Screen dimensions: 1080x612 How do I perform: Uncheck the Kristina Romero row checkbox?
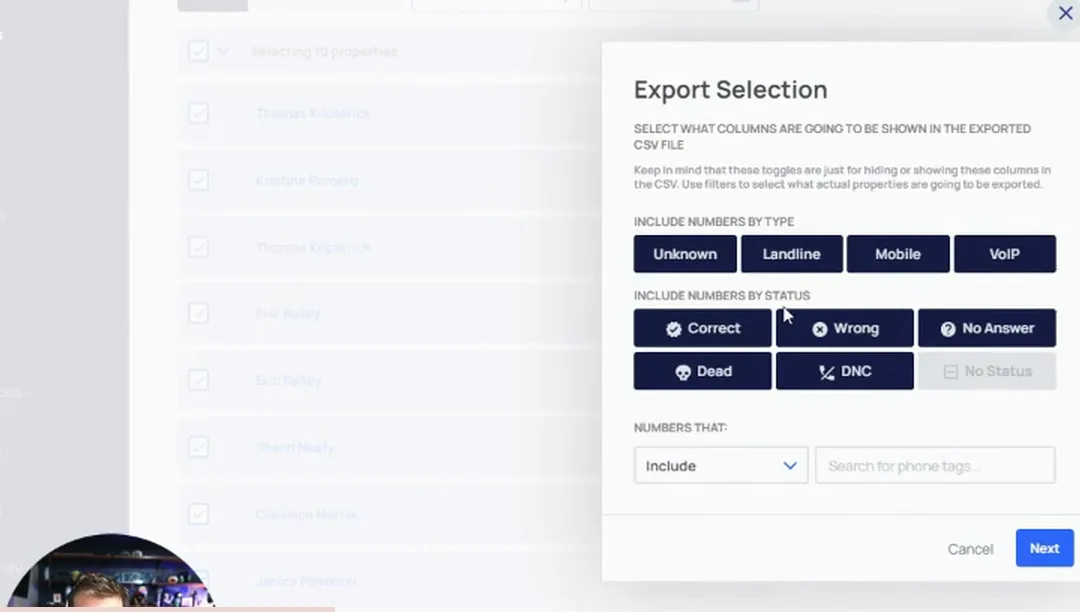pyautogui.click(x=198, y=180)
